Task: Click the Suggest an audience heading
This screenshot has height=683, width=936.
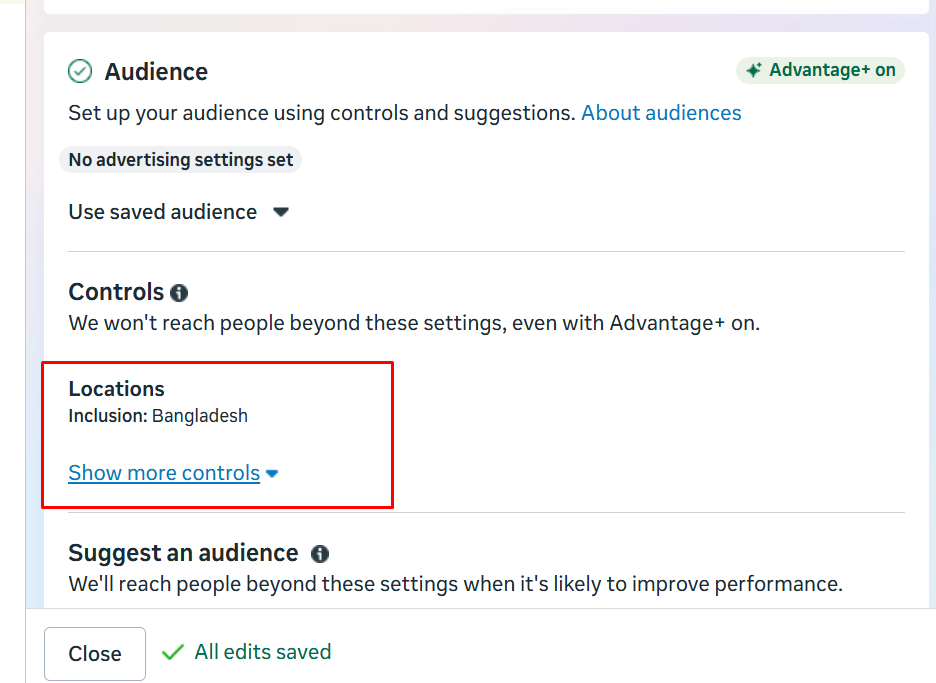Action: click(x=183, y=553)
